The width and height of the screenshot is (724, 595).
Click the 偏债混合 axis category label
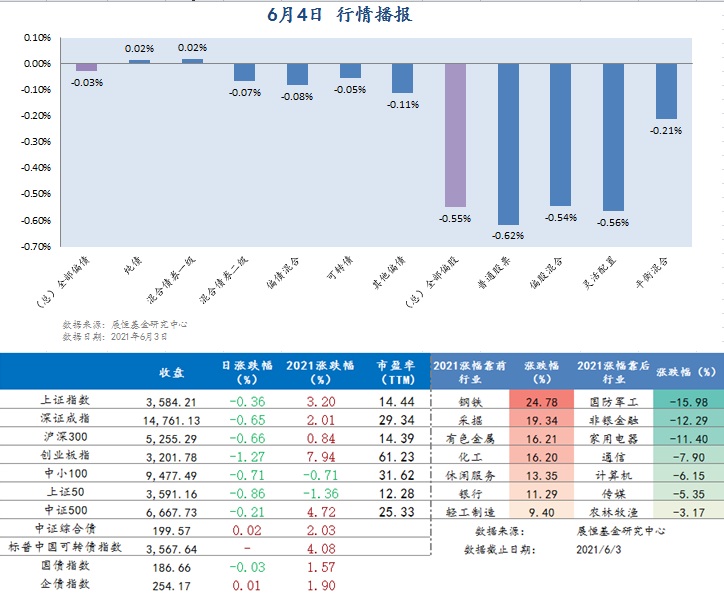click(x=283, y=272)
